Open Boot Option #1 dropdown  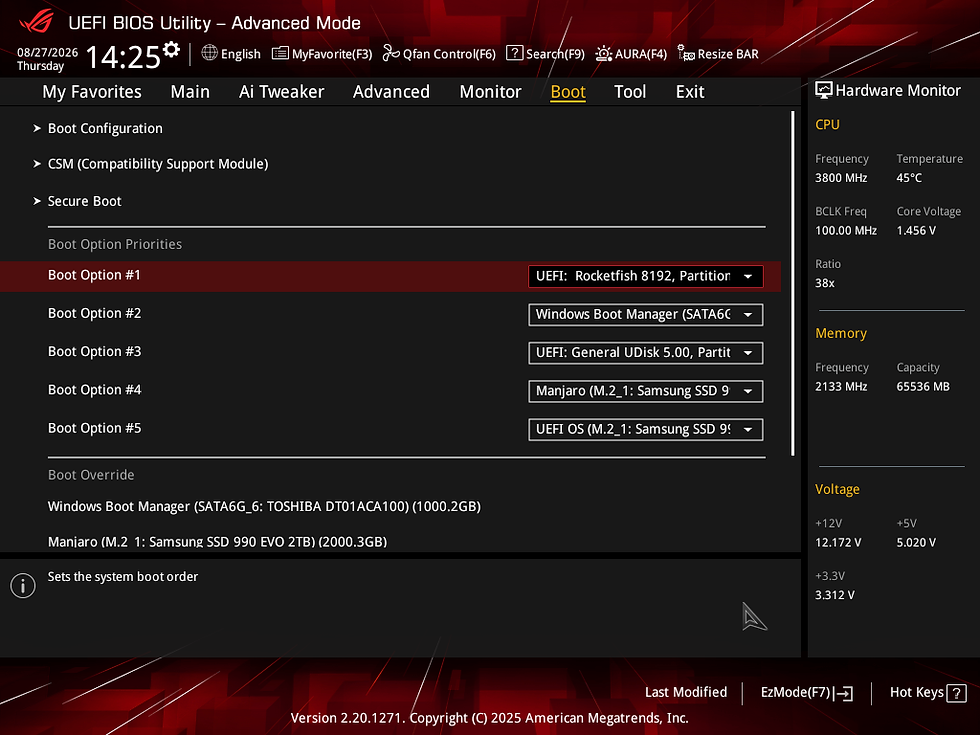coord(646,276)
